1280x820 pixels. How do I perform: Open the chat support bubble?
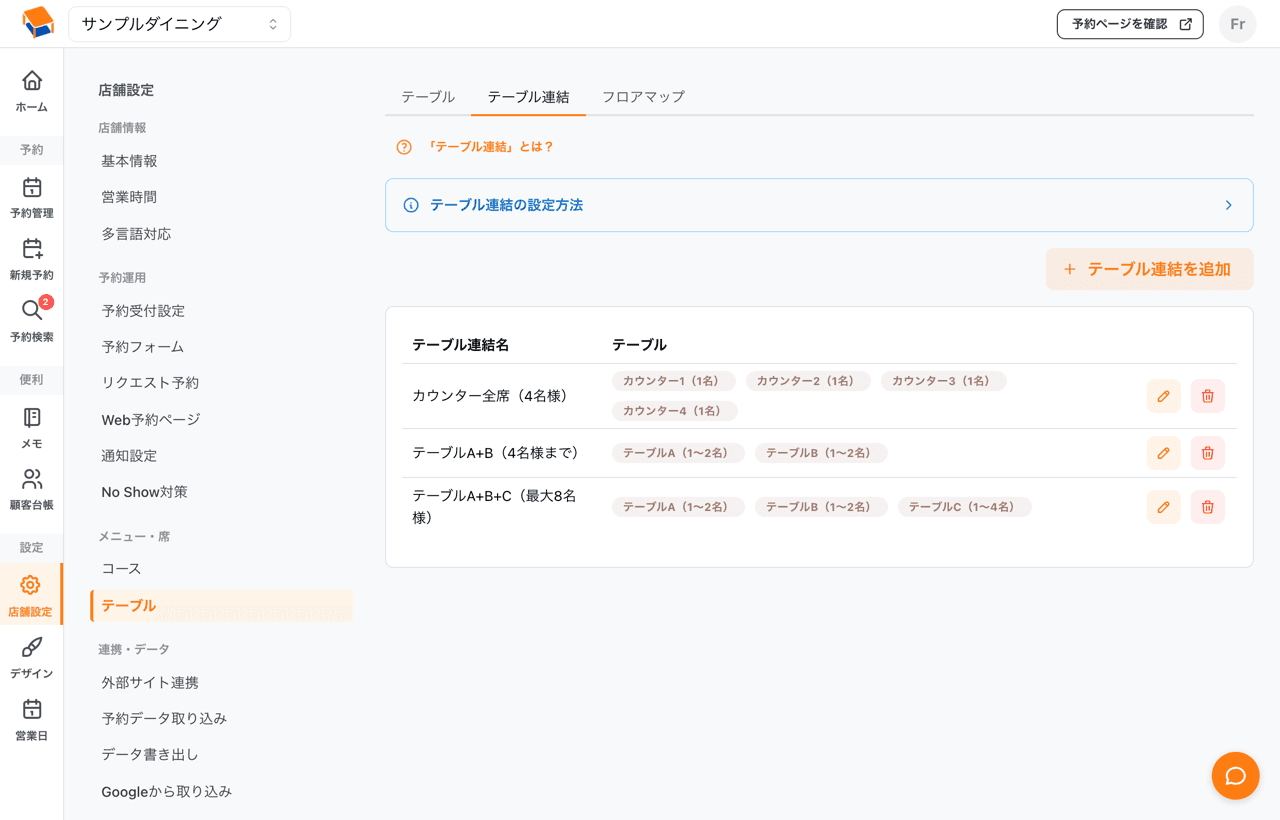(1235, 776)
